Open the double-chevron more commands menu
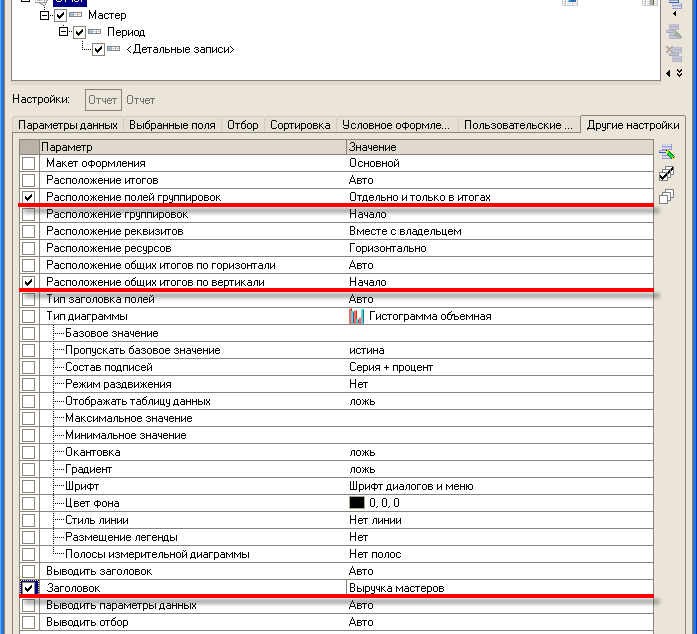Image resolution: width=697 pixels, height=634 pixels. 680,73
